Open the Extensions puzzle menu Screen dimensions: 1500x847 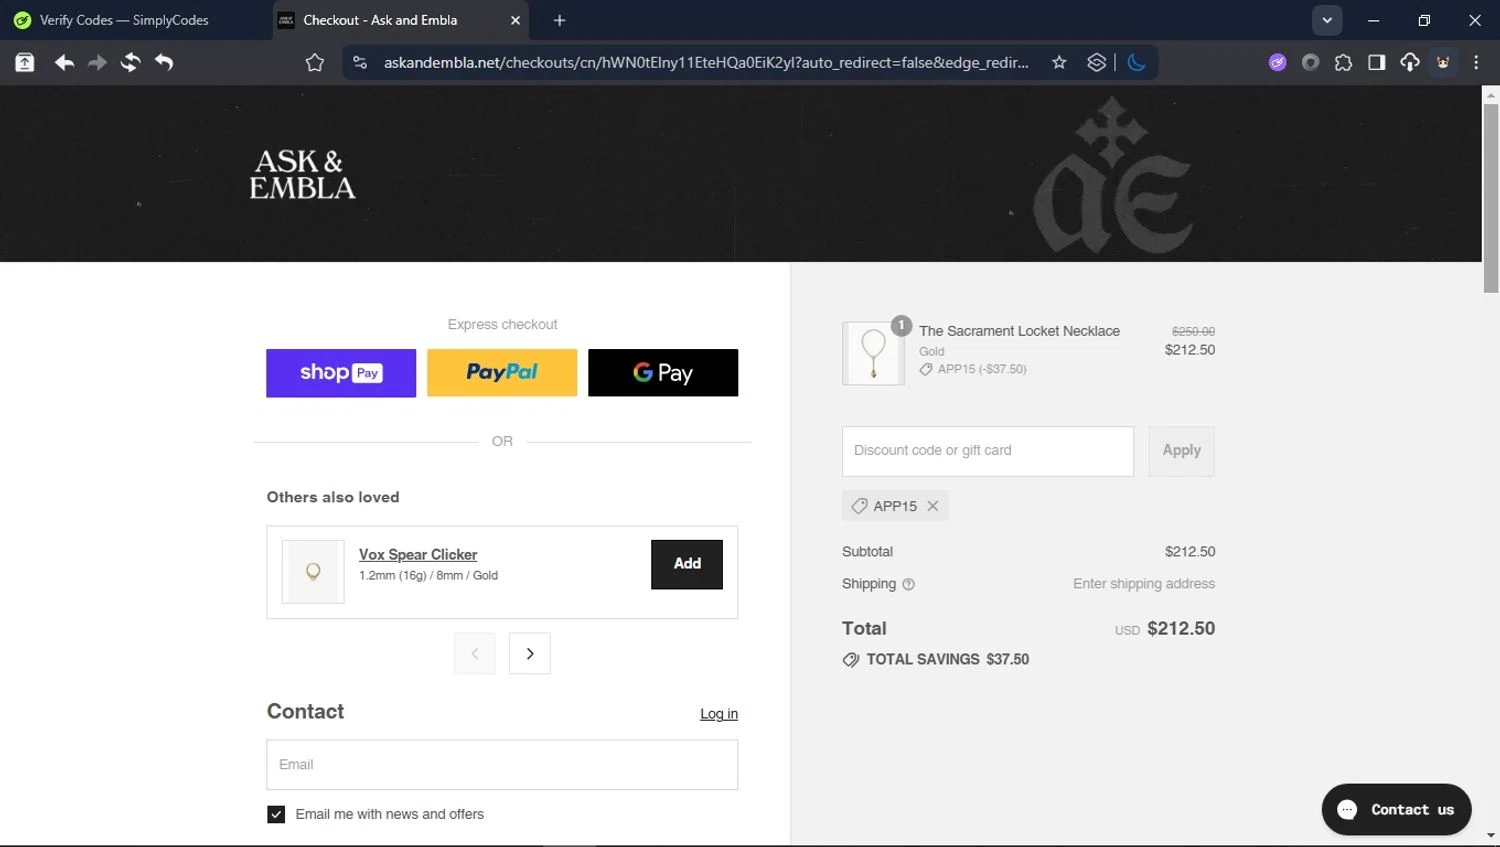point(1343,62)
